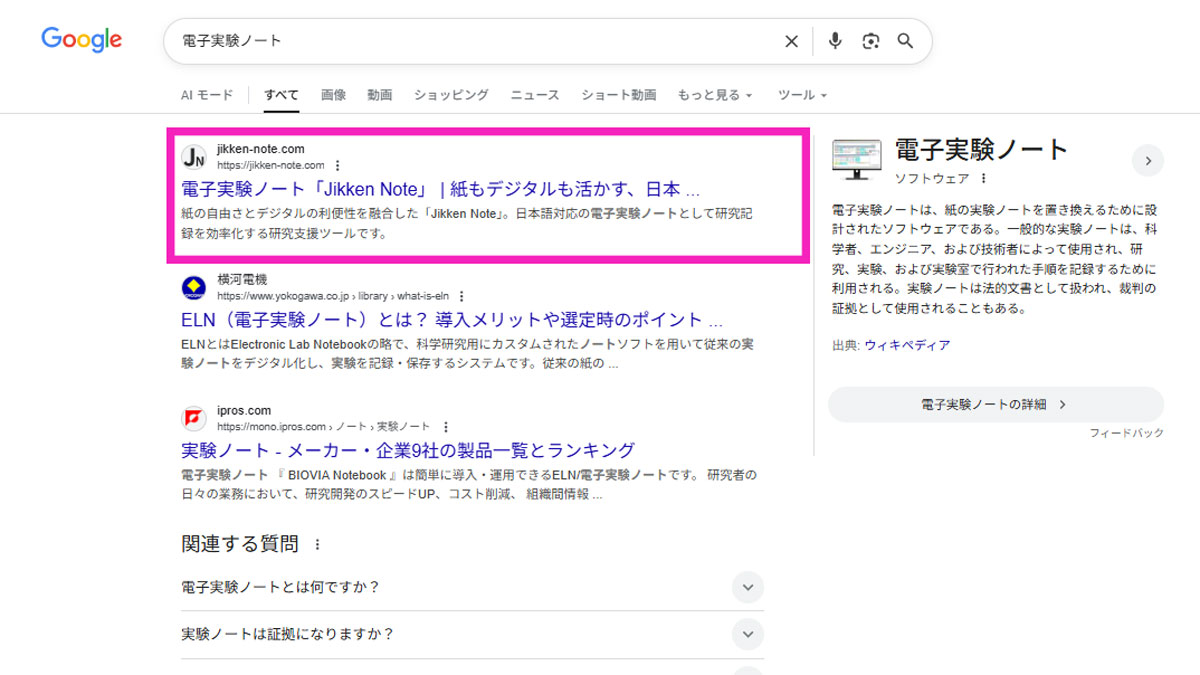This screenshot has height=675, width=1200.
Task: Open the three-dot menu for the mono.ipros.com result
Action: pyautogui.click(x=445, y=426)
